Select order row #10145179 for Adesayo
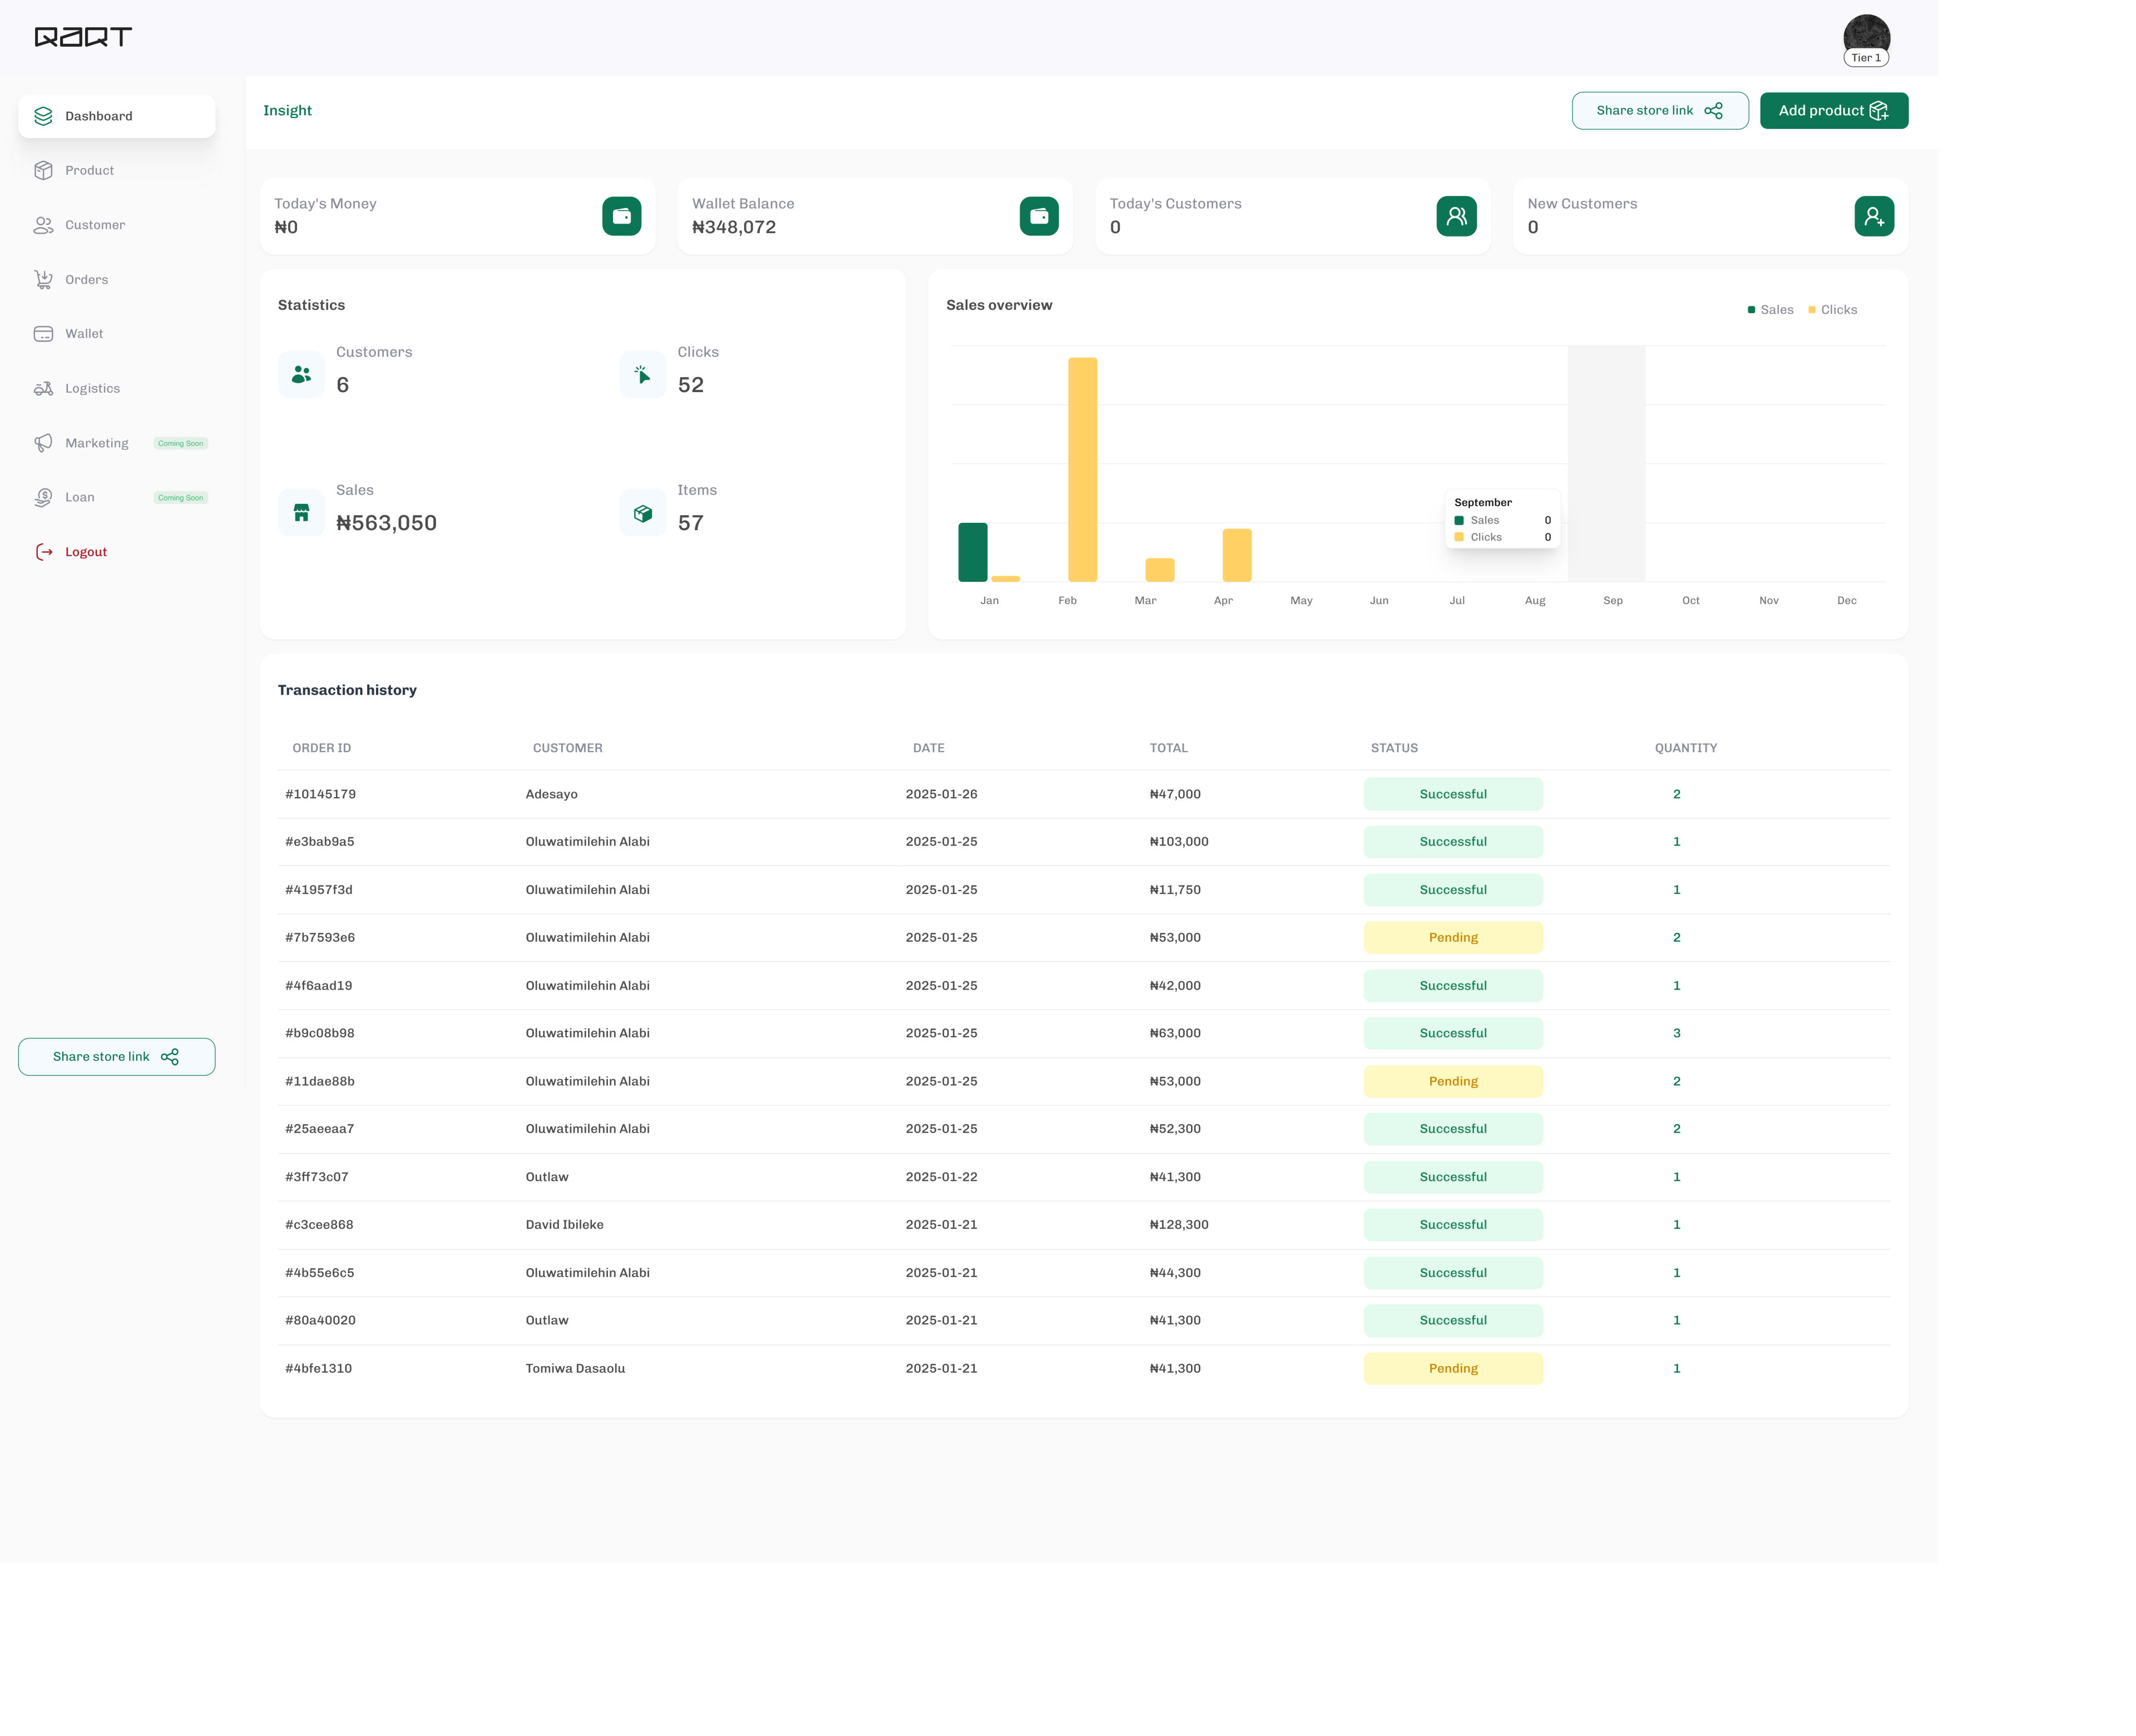 pos(900,793)
